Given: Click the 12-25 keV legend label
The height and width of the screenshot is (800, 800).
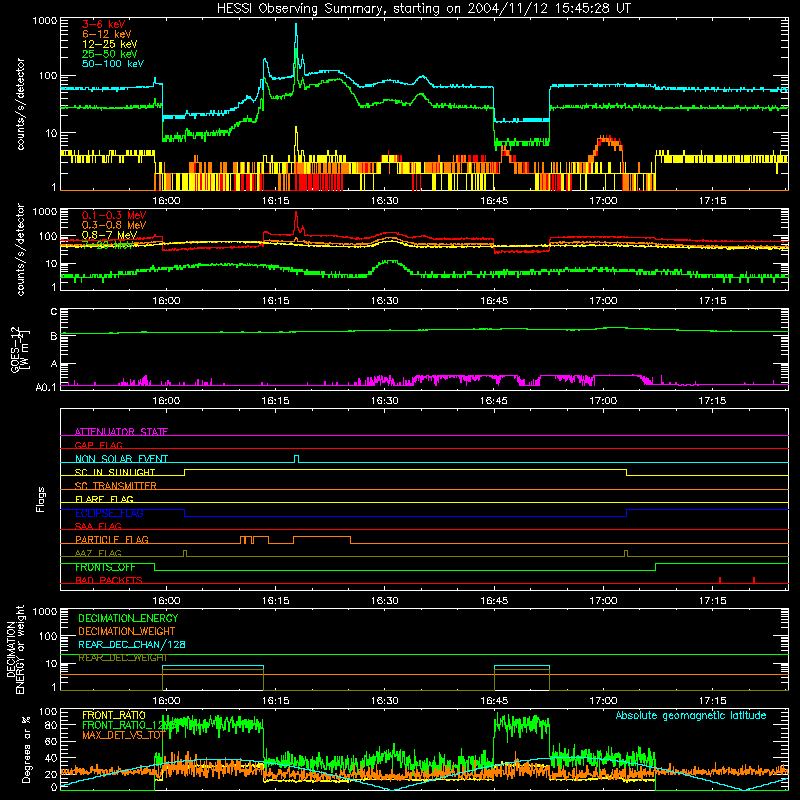Looking at the screenshot, I should click(x=110, y=44).
